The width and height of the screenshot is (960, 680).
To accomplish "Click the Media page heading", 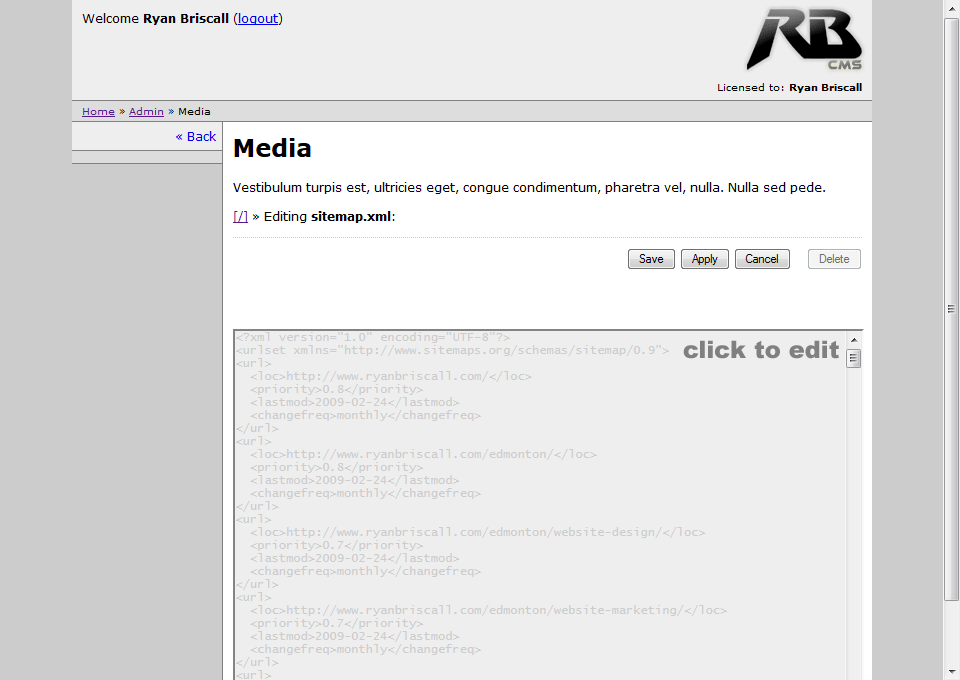I will click(x=272, y=149).
